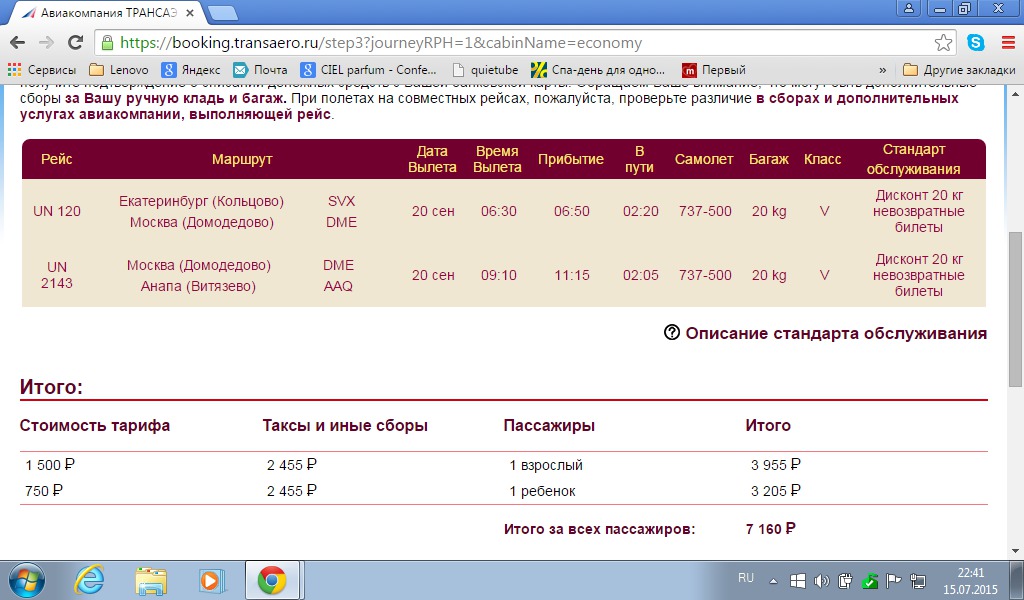Open the Первый bookmark
The image size is (1024, 600).
tap(713, 70)
